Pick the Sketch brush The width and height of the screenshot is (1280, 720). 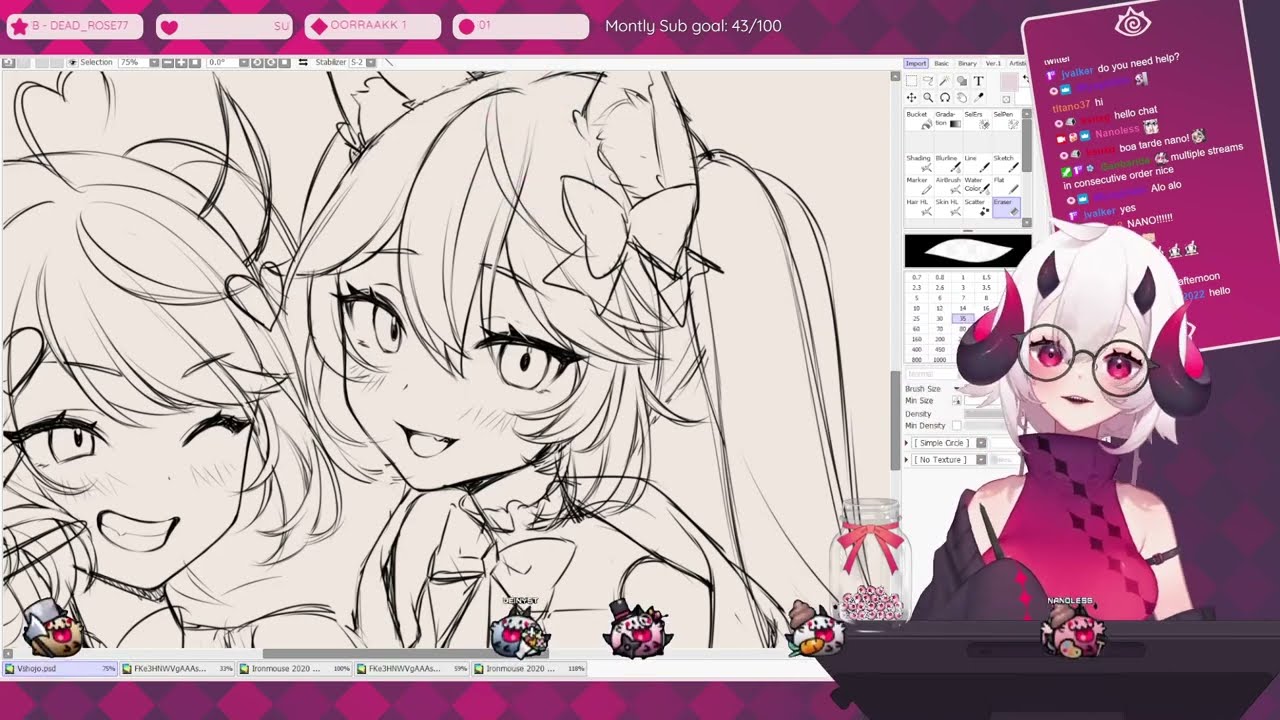pyautogui.click(x=1006, y=164)
